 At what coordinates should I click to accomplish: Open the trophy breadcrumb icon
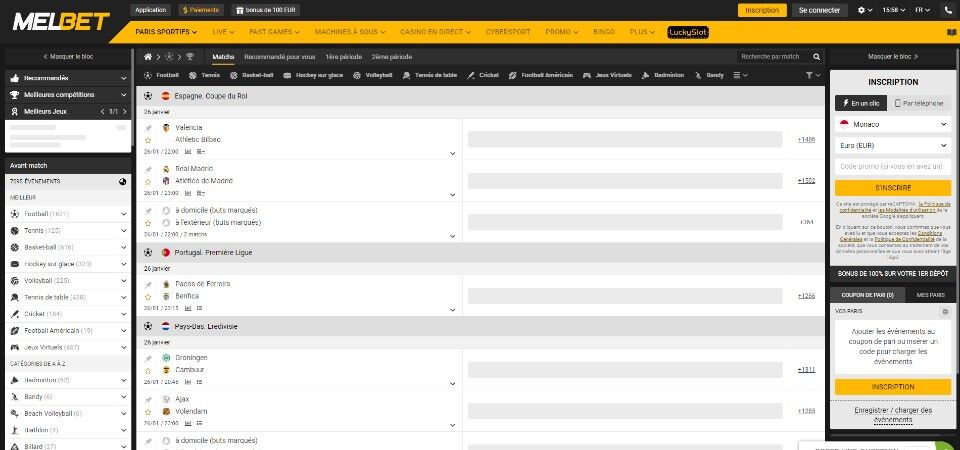click(x=190, y=57)
